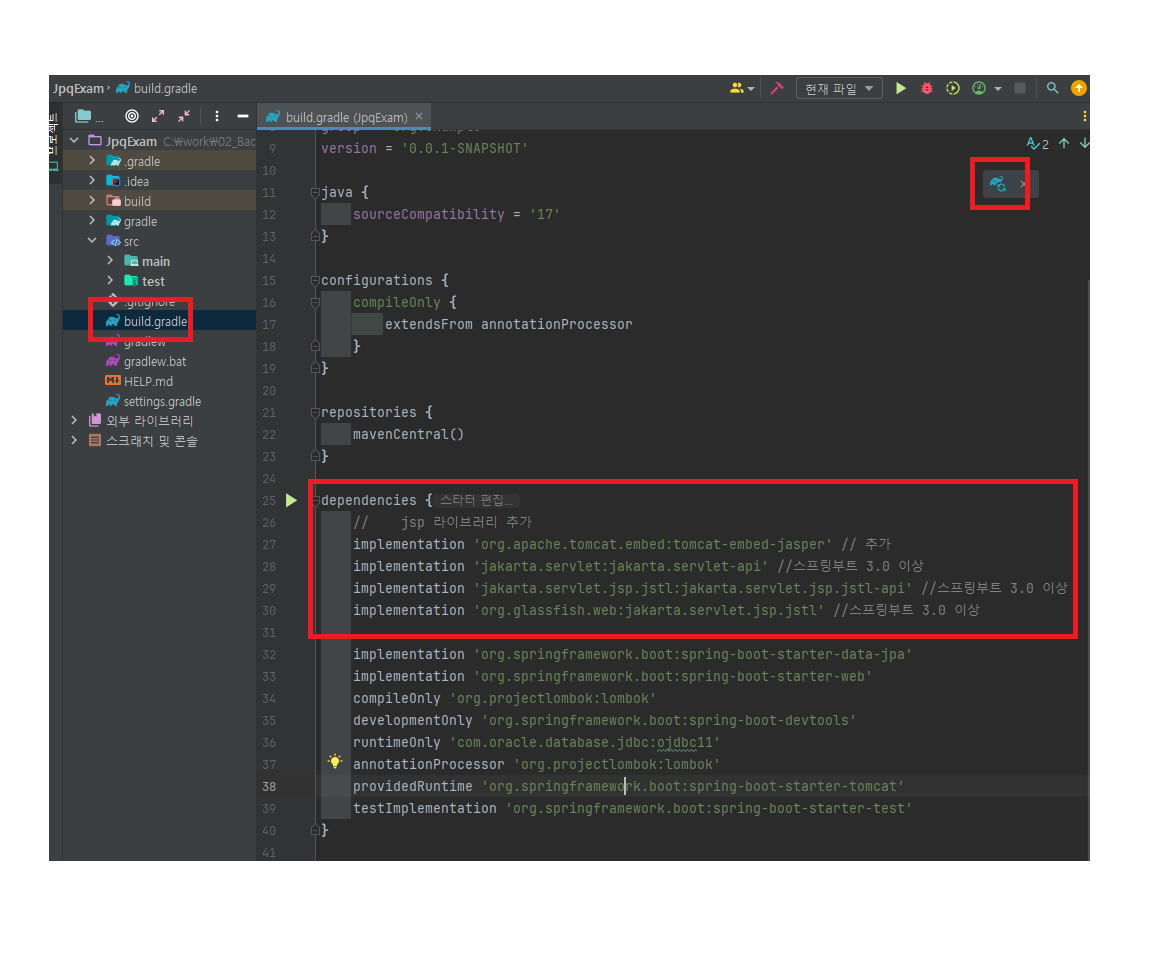1157x953 pixels.
Task: Click the profiler gauge icon
Action: 978,89
